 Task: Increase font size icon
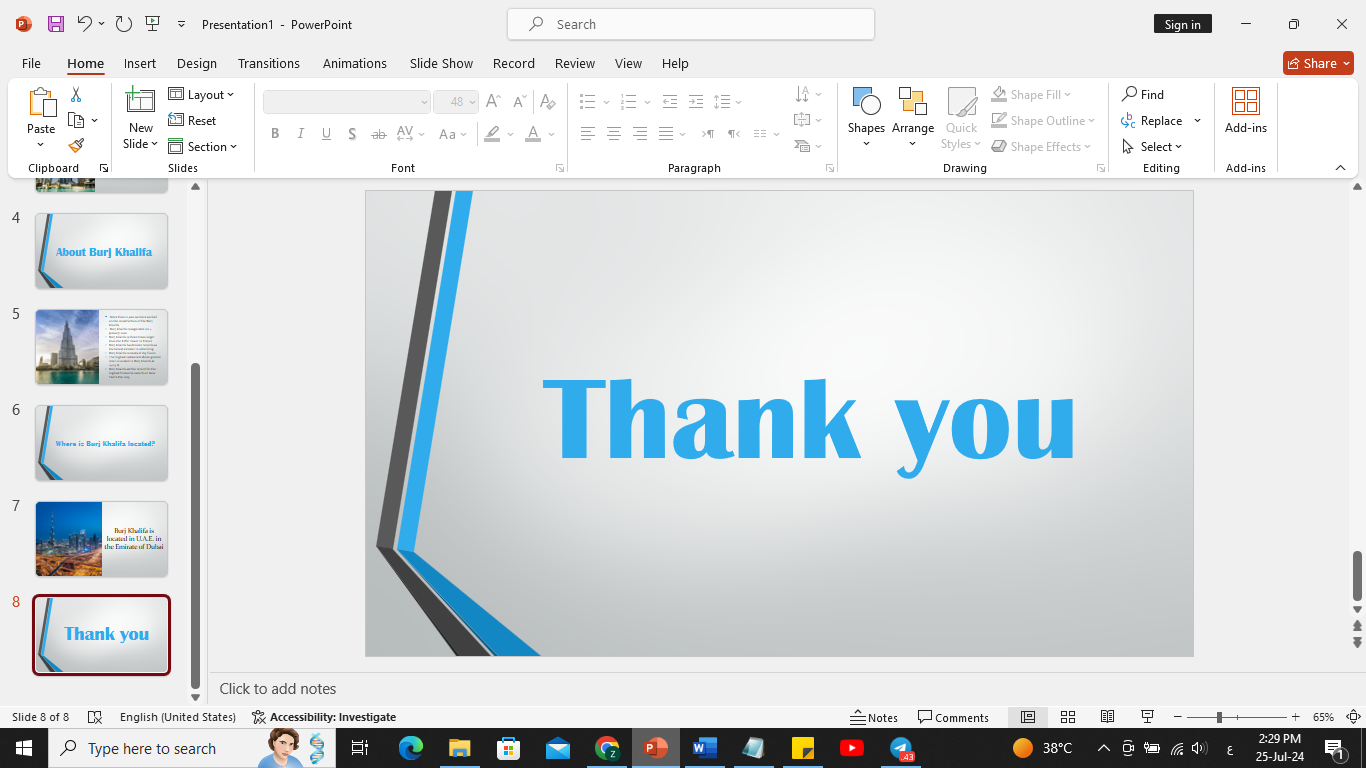click(493, 102)
